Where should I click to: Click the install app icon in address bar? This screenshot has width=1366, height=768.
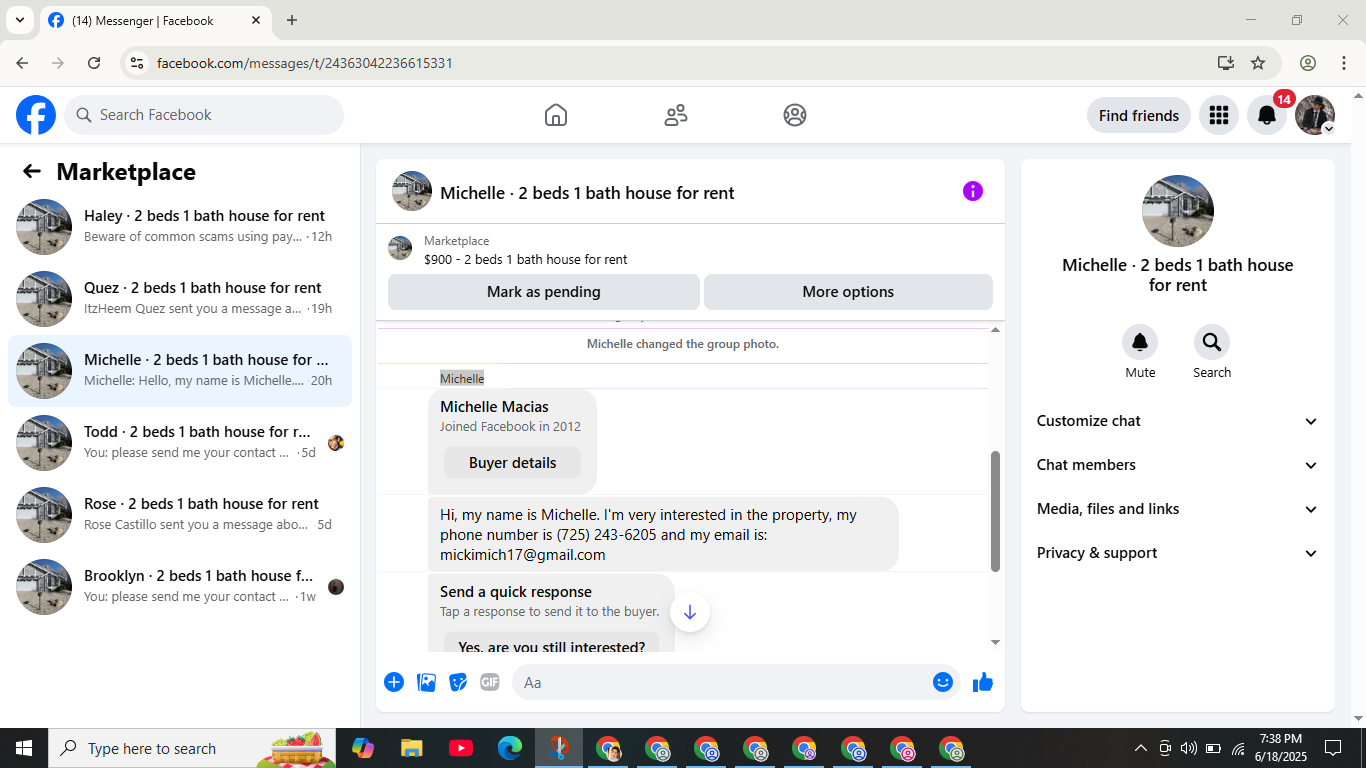[x=1226, y=63]
